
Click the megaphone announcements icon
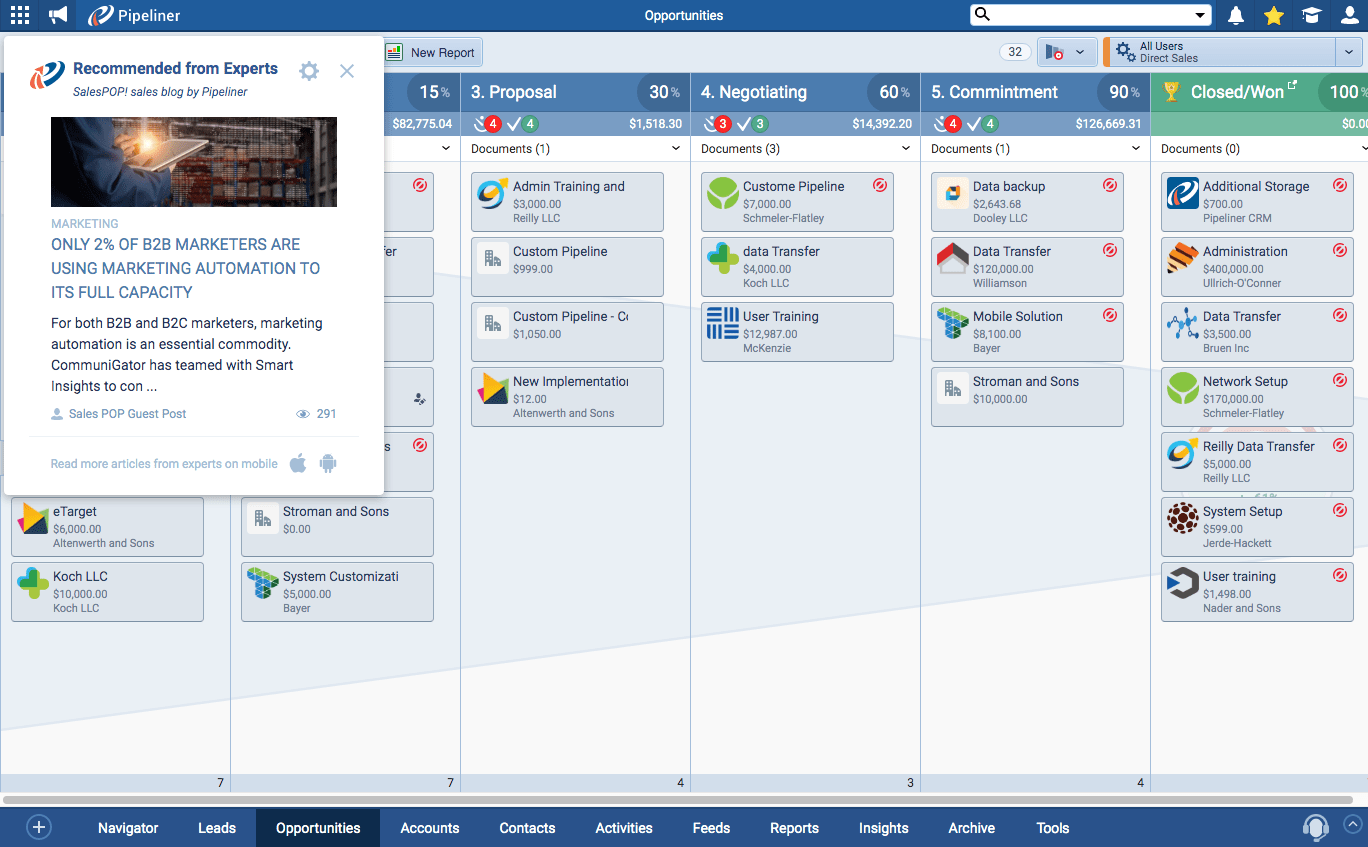[59, 15]
